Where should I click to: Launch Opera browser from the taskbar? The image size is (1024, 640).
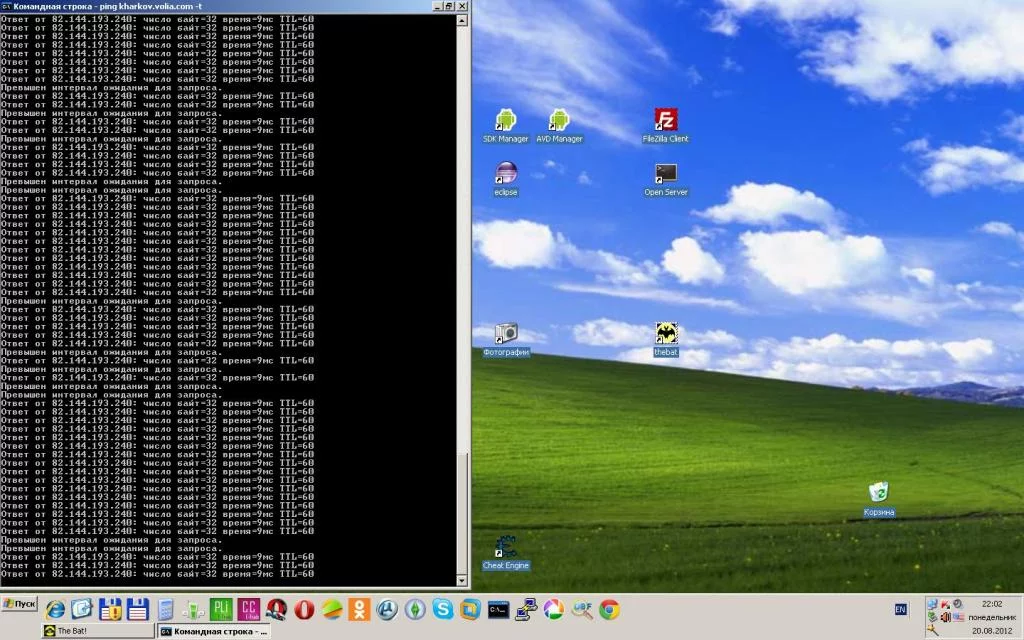[x=303, y=609]
